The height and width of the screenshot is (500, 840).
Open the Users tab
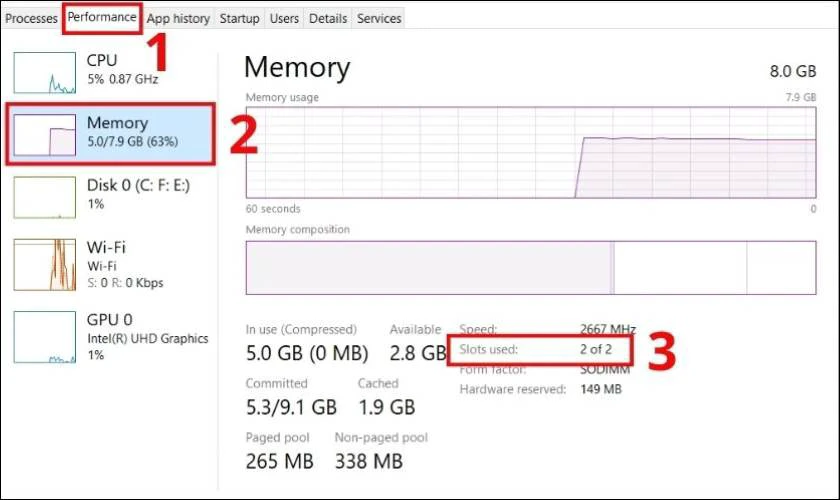click(284, 18)
